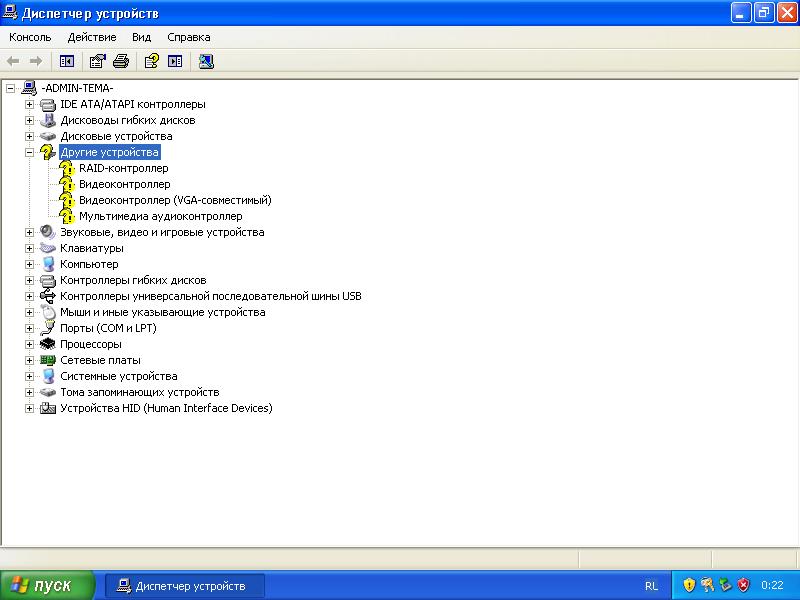Select the Порты (COM и LPT) label
800x600 pixels.
coord(108,328)
